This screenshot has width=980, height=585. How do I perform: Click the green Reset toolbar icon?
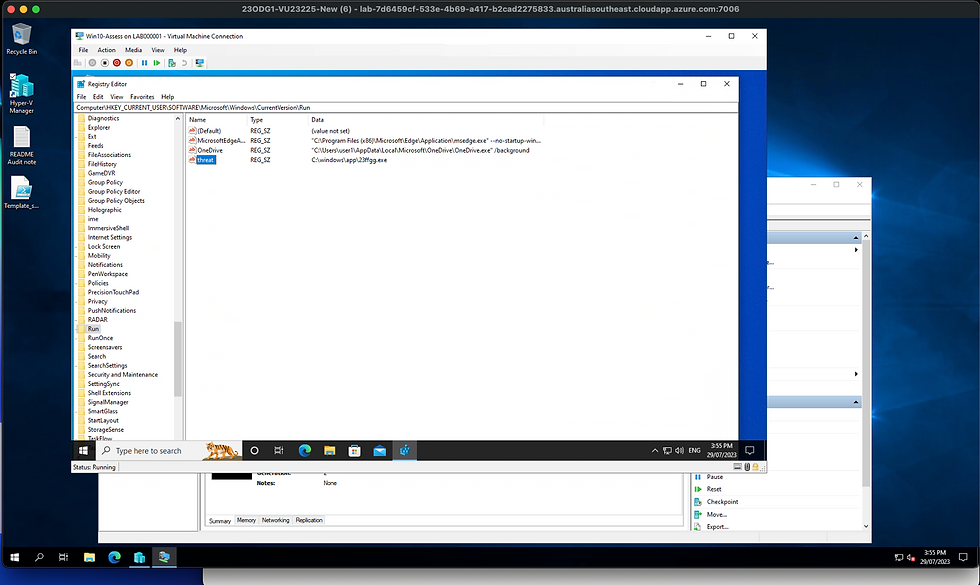point(157,63)
